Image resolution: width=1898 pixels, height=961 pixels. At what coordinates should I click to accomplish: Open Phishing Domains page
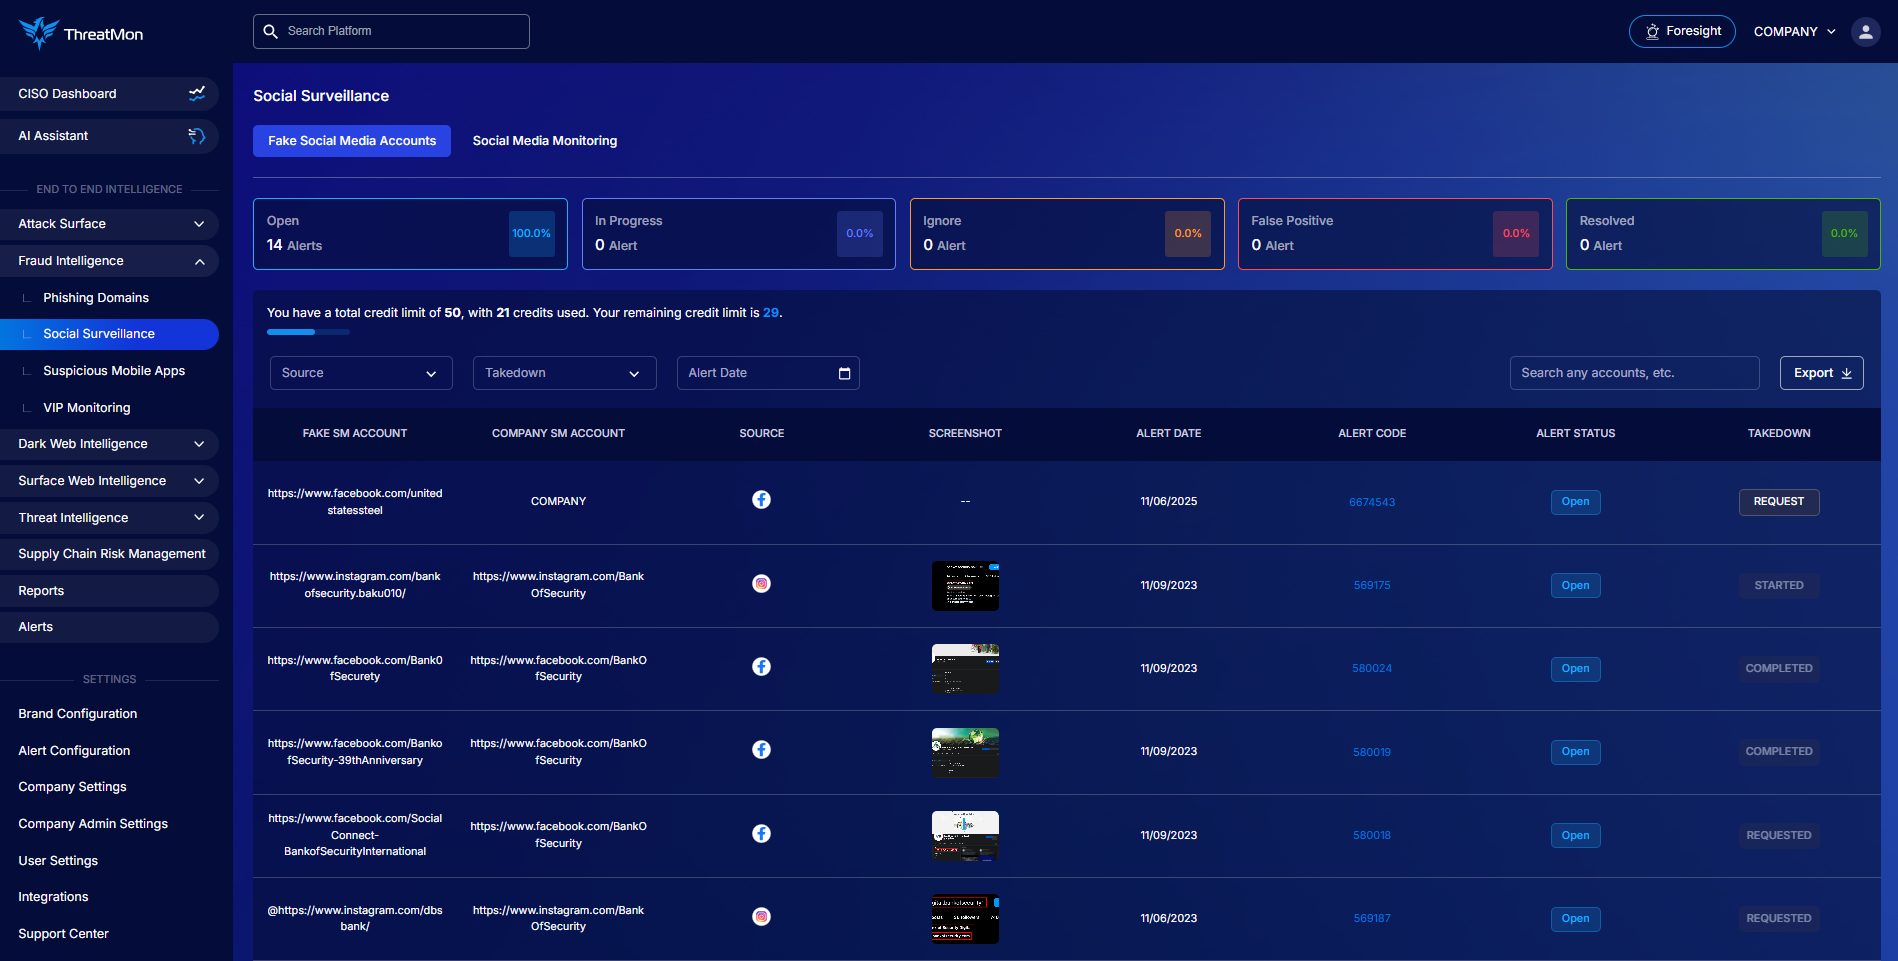96,298
